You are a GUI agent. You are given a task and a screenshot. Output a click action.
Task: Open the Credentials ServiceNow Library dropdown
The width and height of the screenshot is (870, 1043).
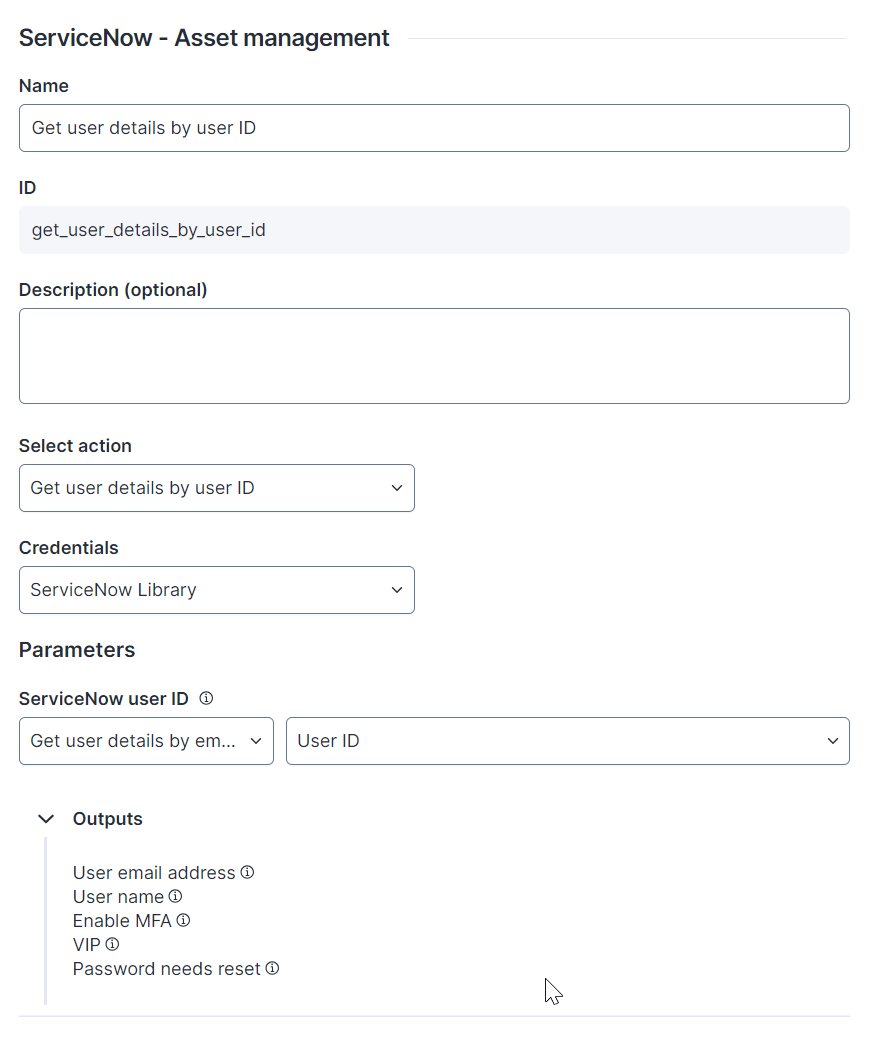[x=217, y=590]
